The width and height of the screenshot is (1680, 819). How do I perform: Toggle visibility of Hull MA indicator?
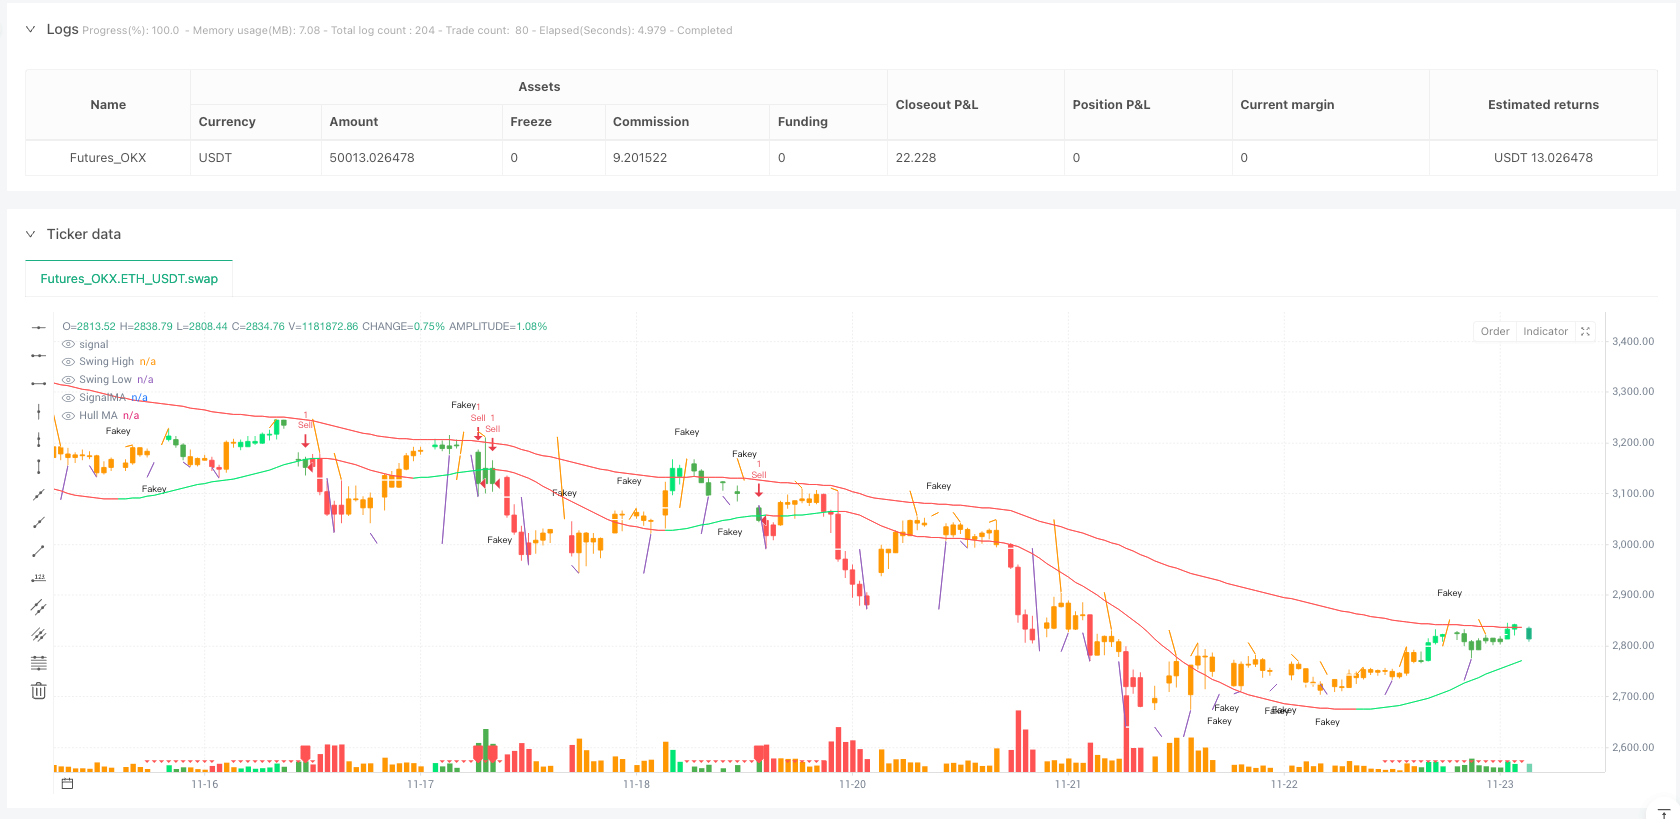point(68,416)
